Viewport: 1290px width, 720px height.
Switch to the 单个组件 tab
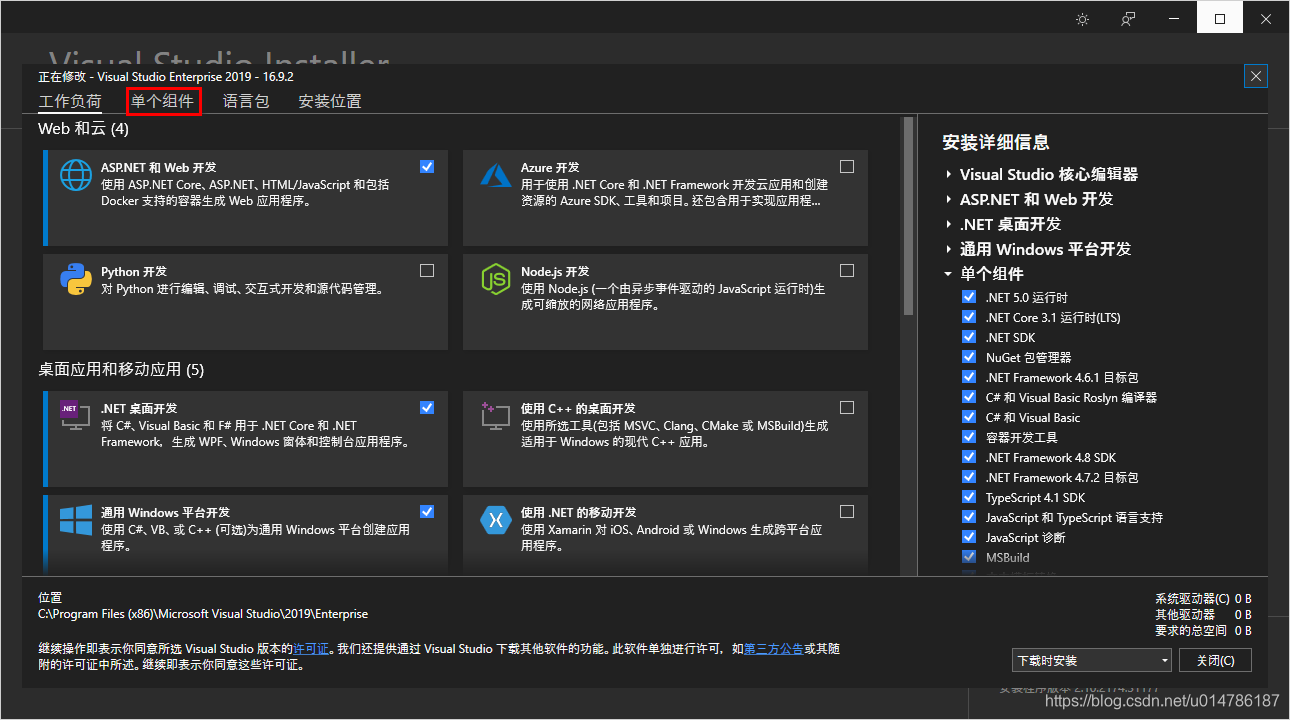pos(162,101)
